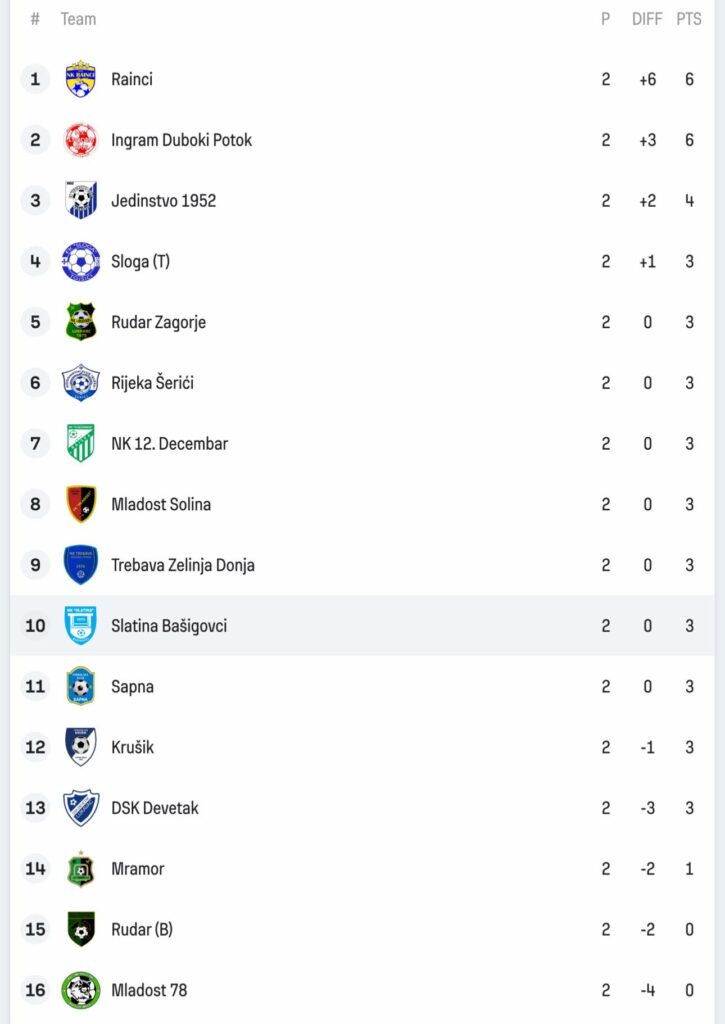Click the Mramor green club crest
Image resolution: width=725 pixels, height=1024 pixels.
pyautogui.click(x=81, y=869)
